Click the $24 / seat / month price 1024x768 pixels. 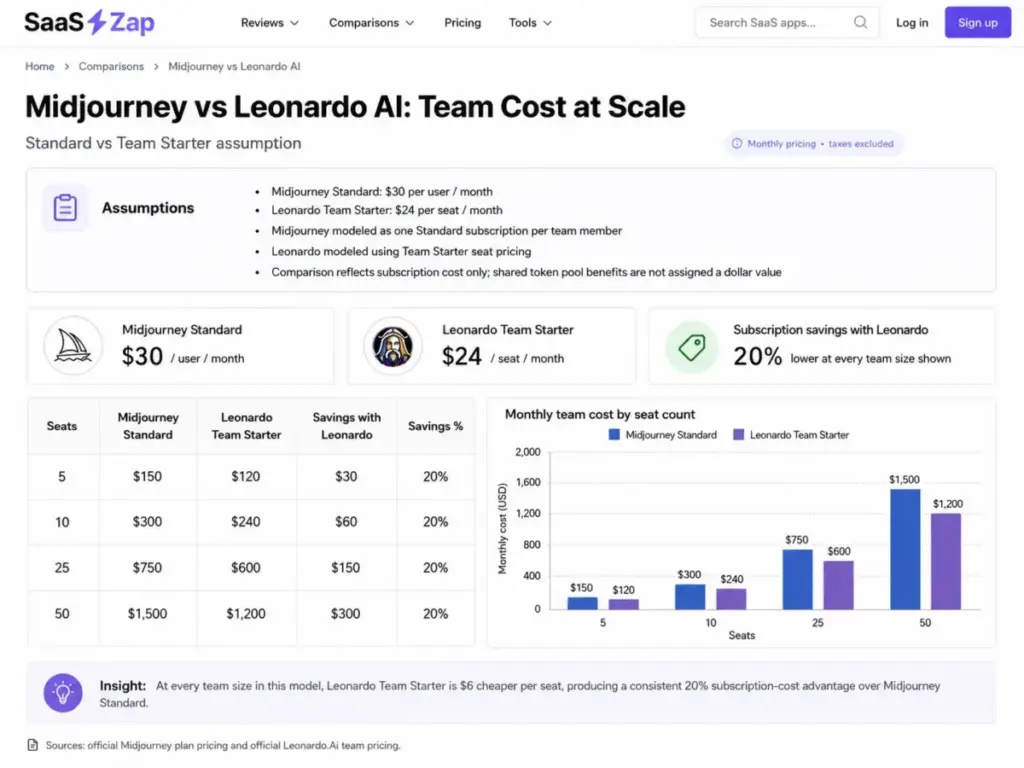tap(503, 357)
